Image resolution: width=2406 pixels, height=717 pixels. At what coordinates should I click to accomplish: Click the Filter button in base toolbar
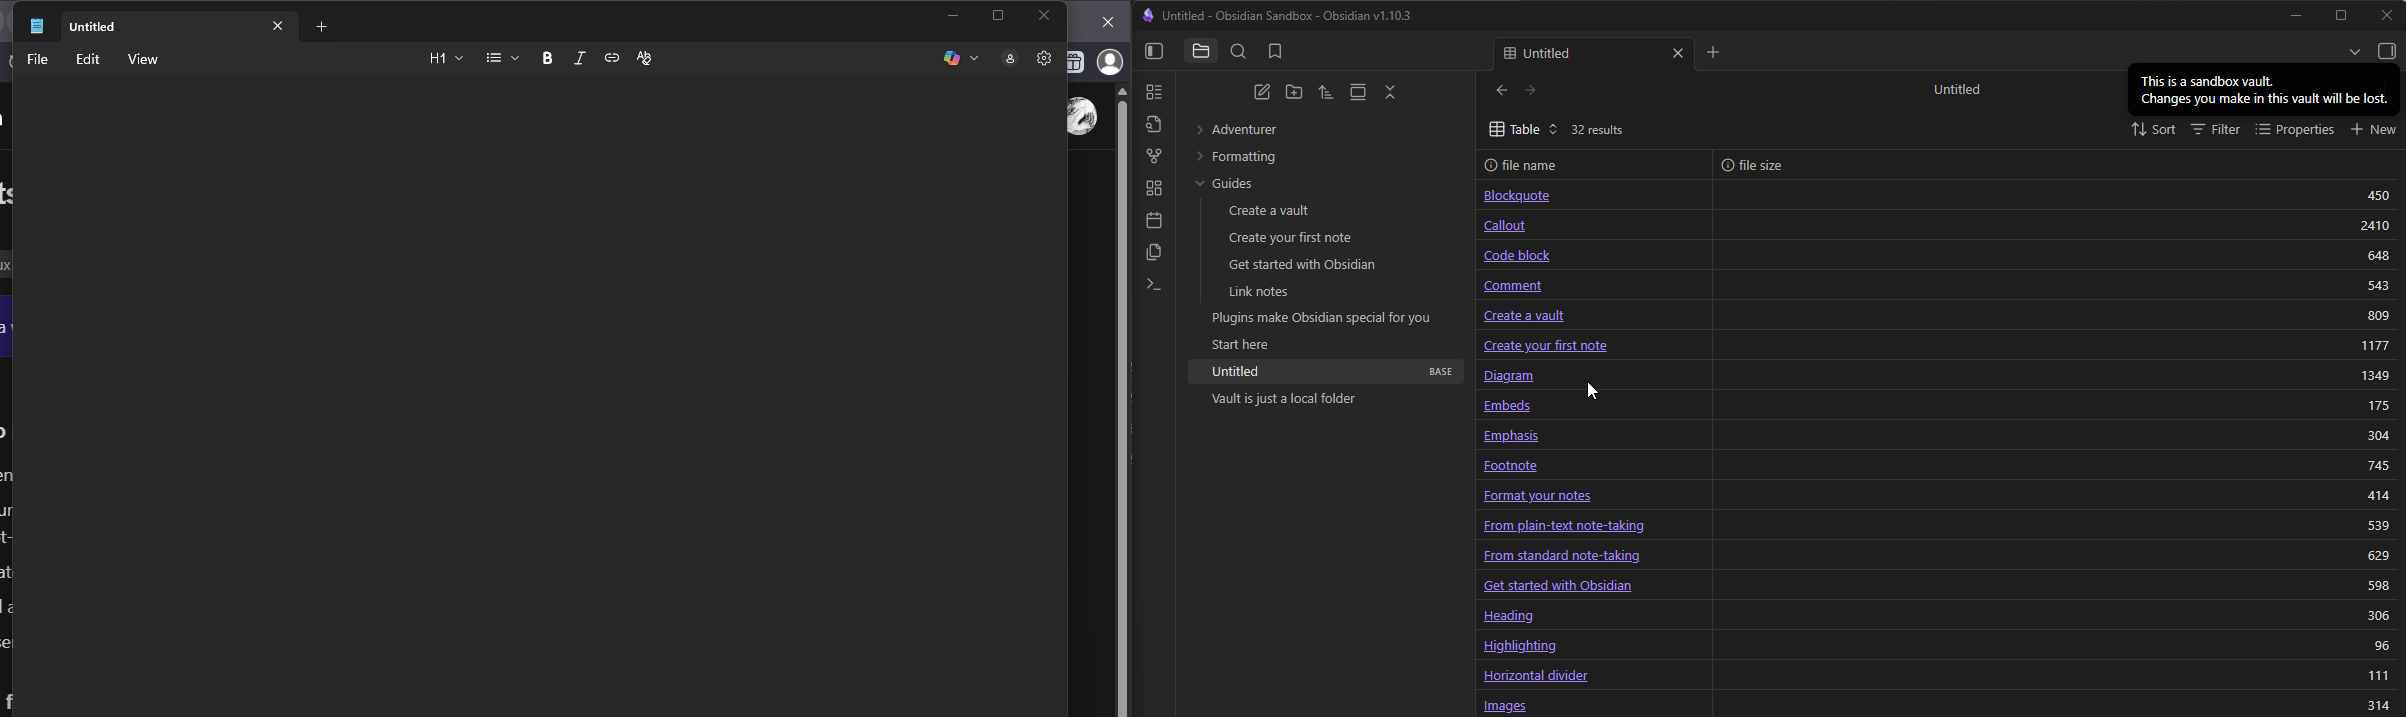2215,130
